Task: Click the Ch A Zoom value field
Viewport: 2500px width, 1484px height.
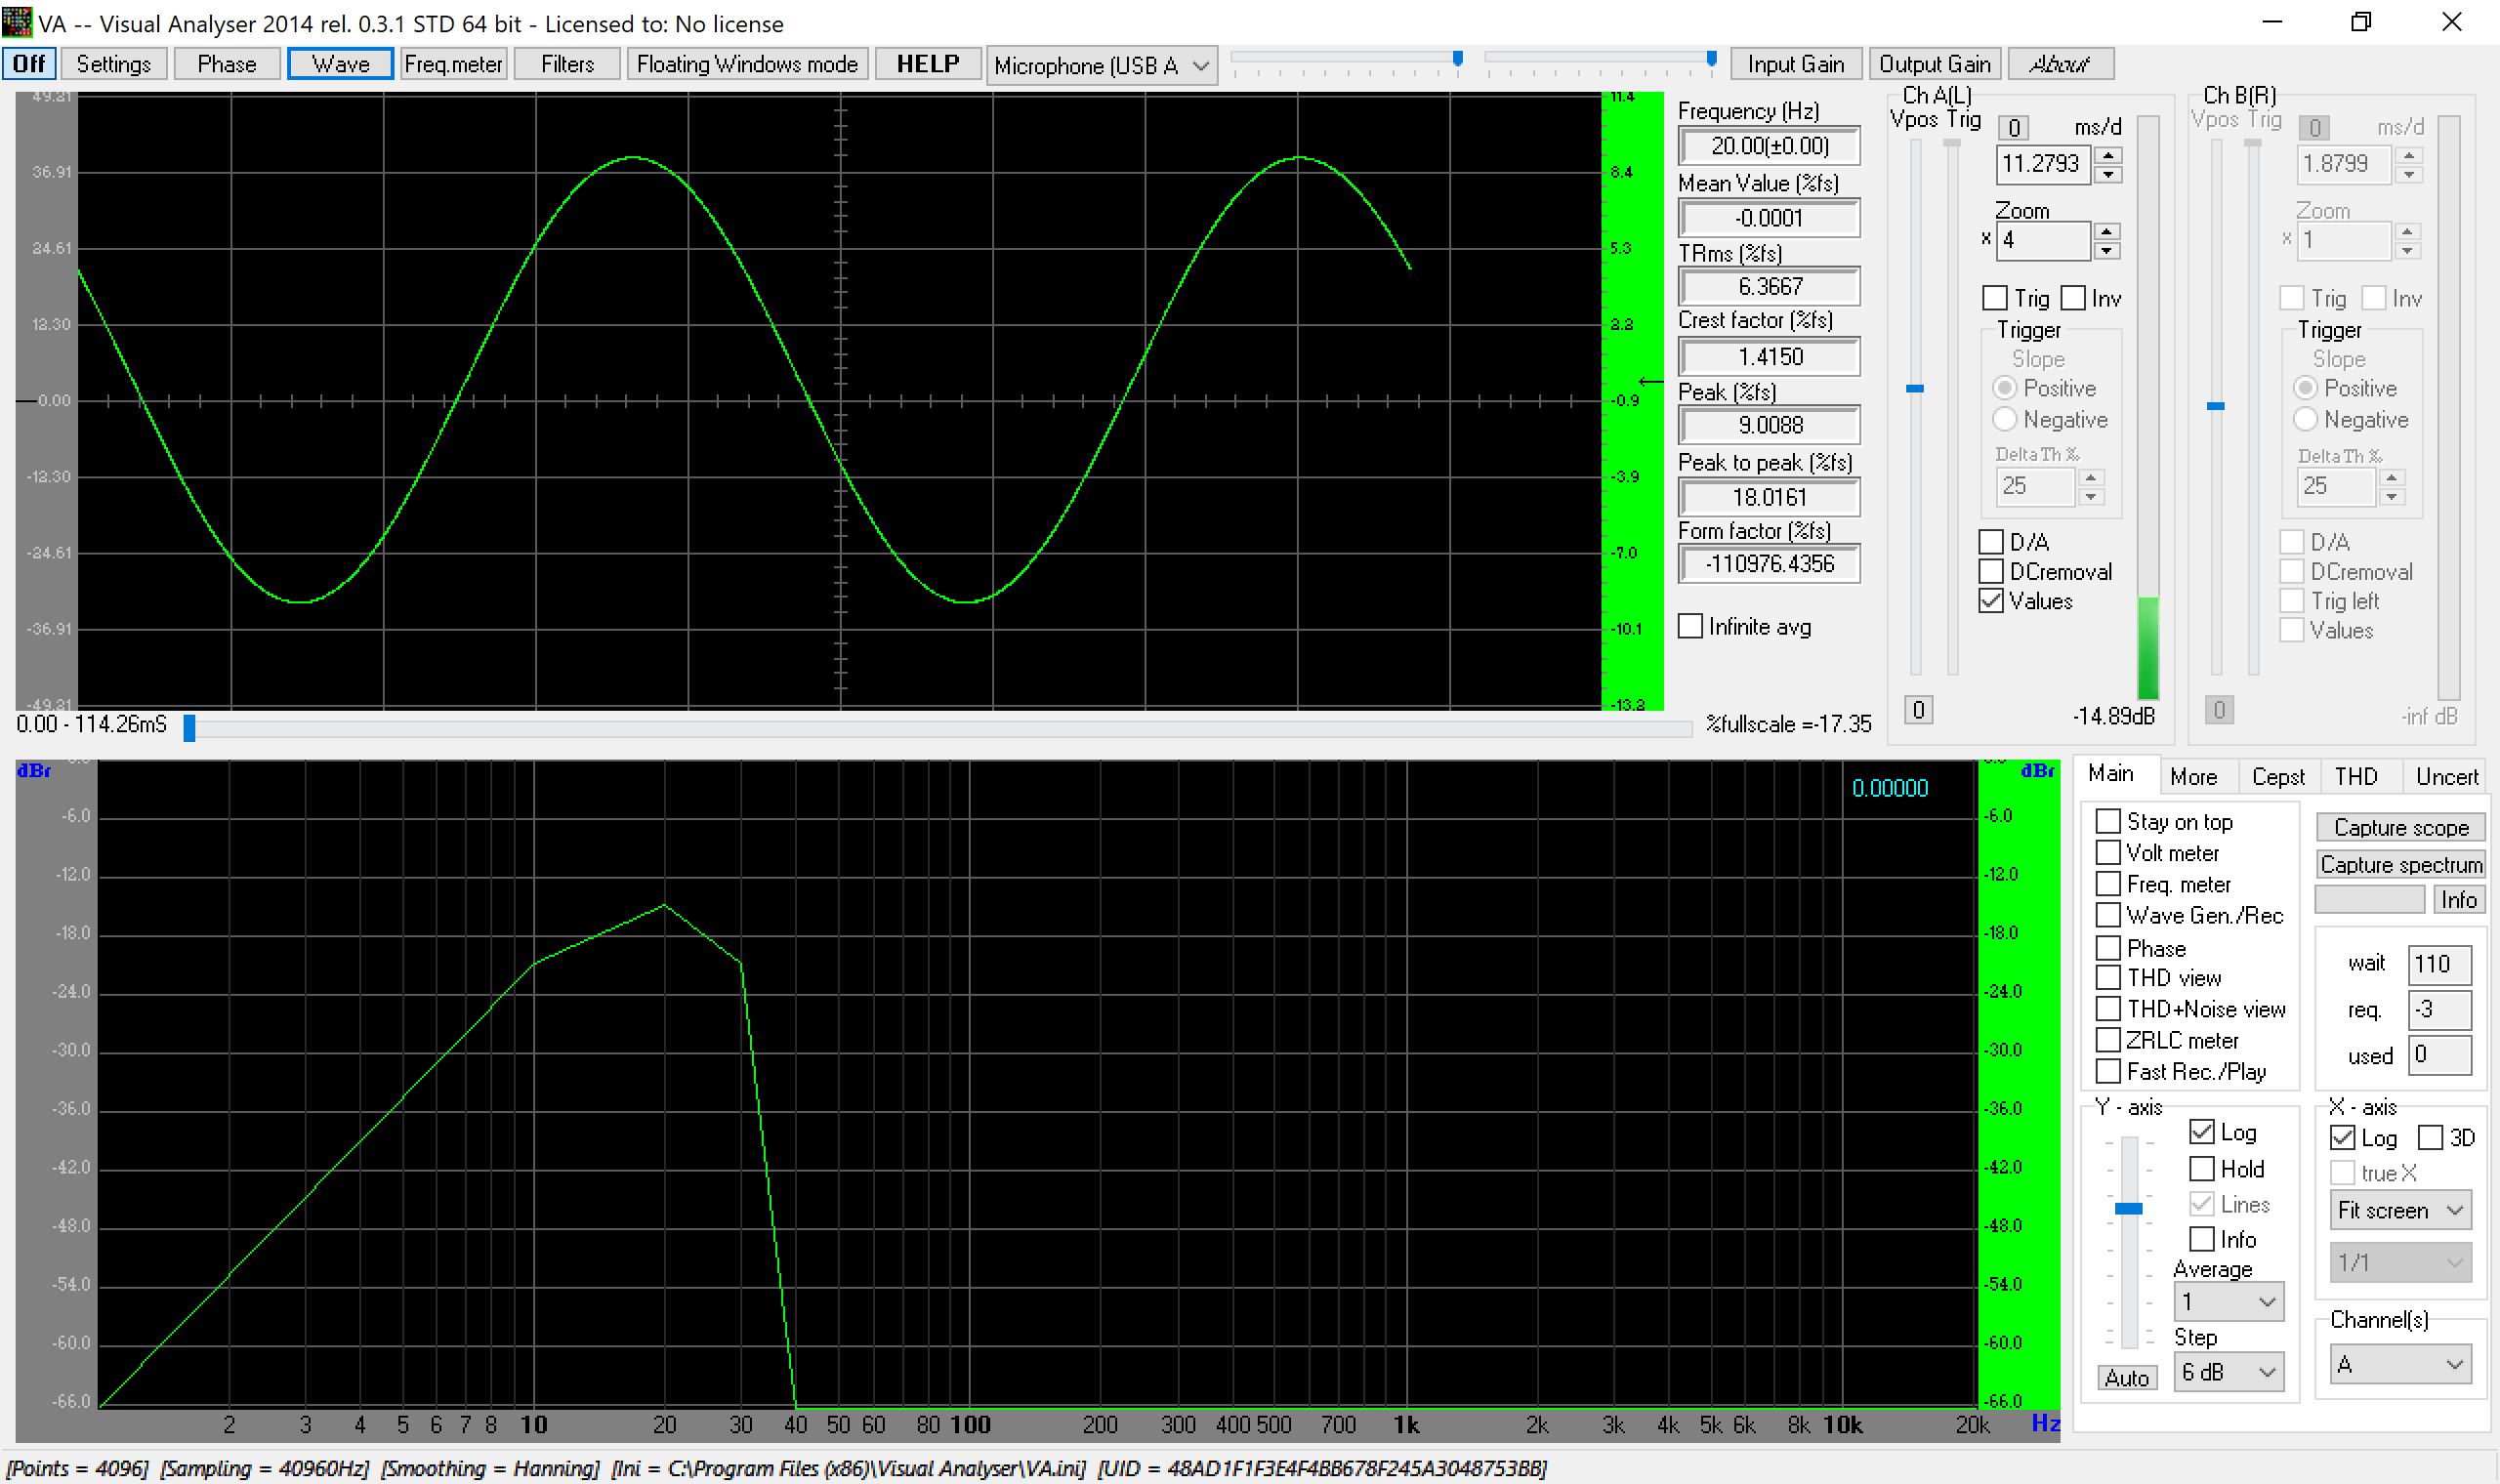Action: point(2042,241)
